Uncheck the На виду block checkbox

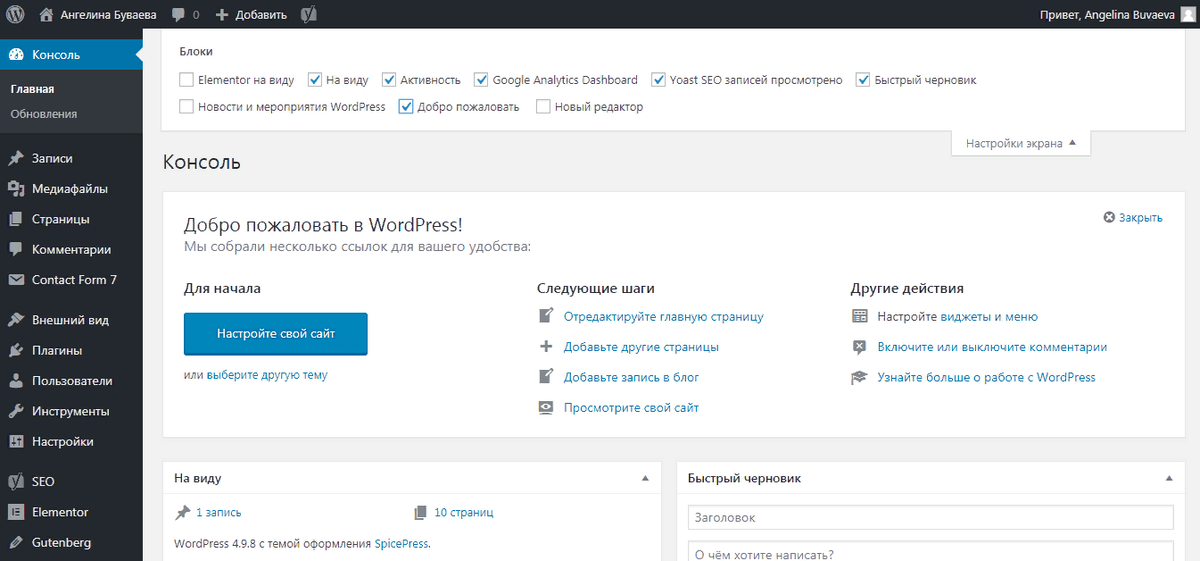tap(314, 80)
